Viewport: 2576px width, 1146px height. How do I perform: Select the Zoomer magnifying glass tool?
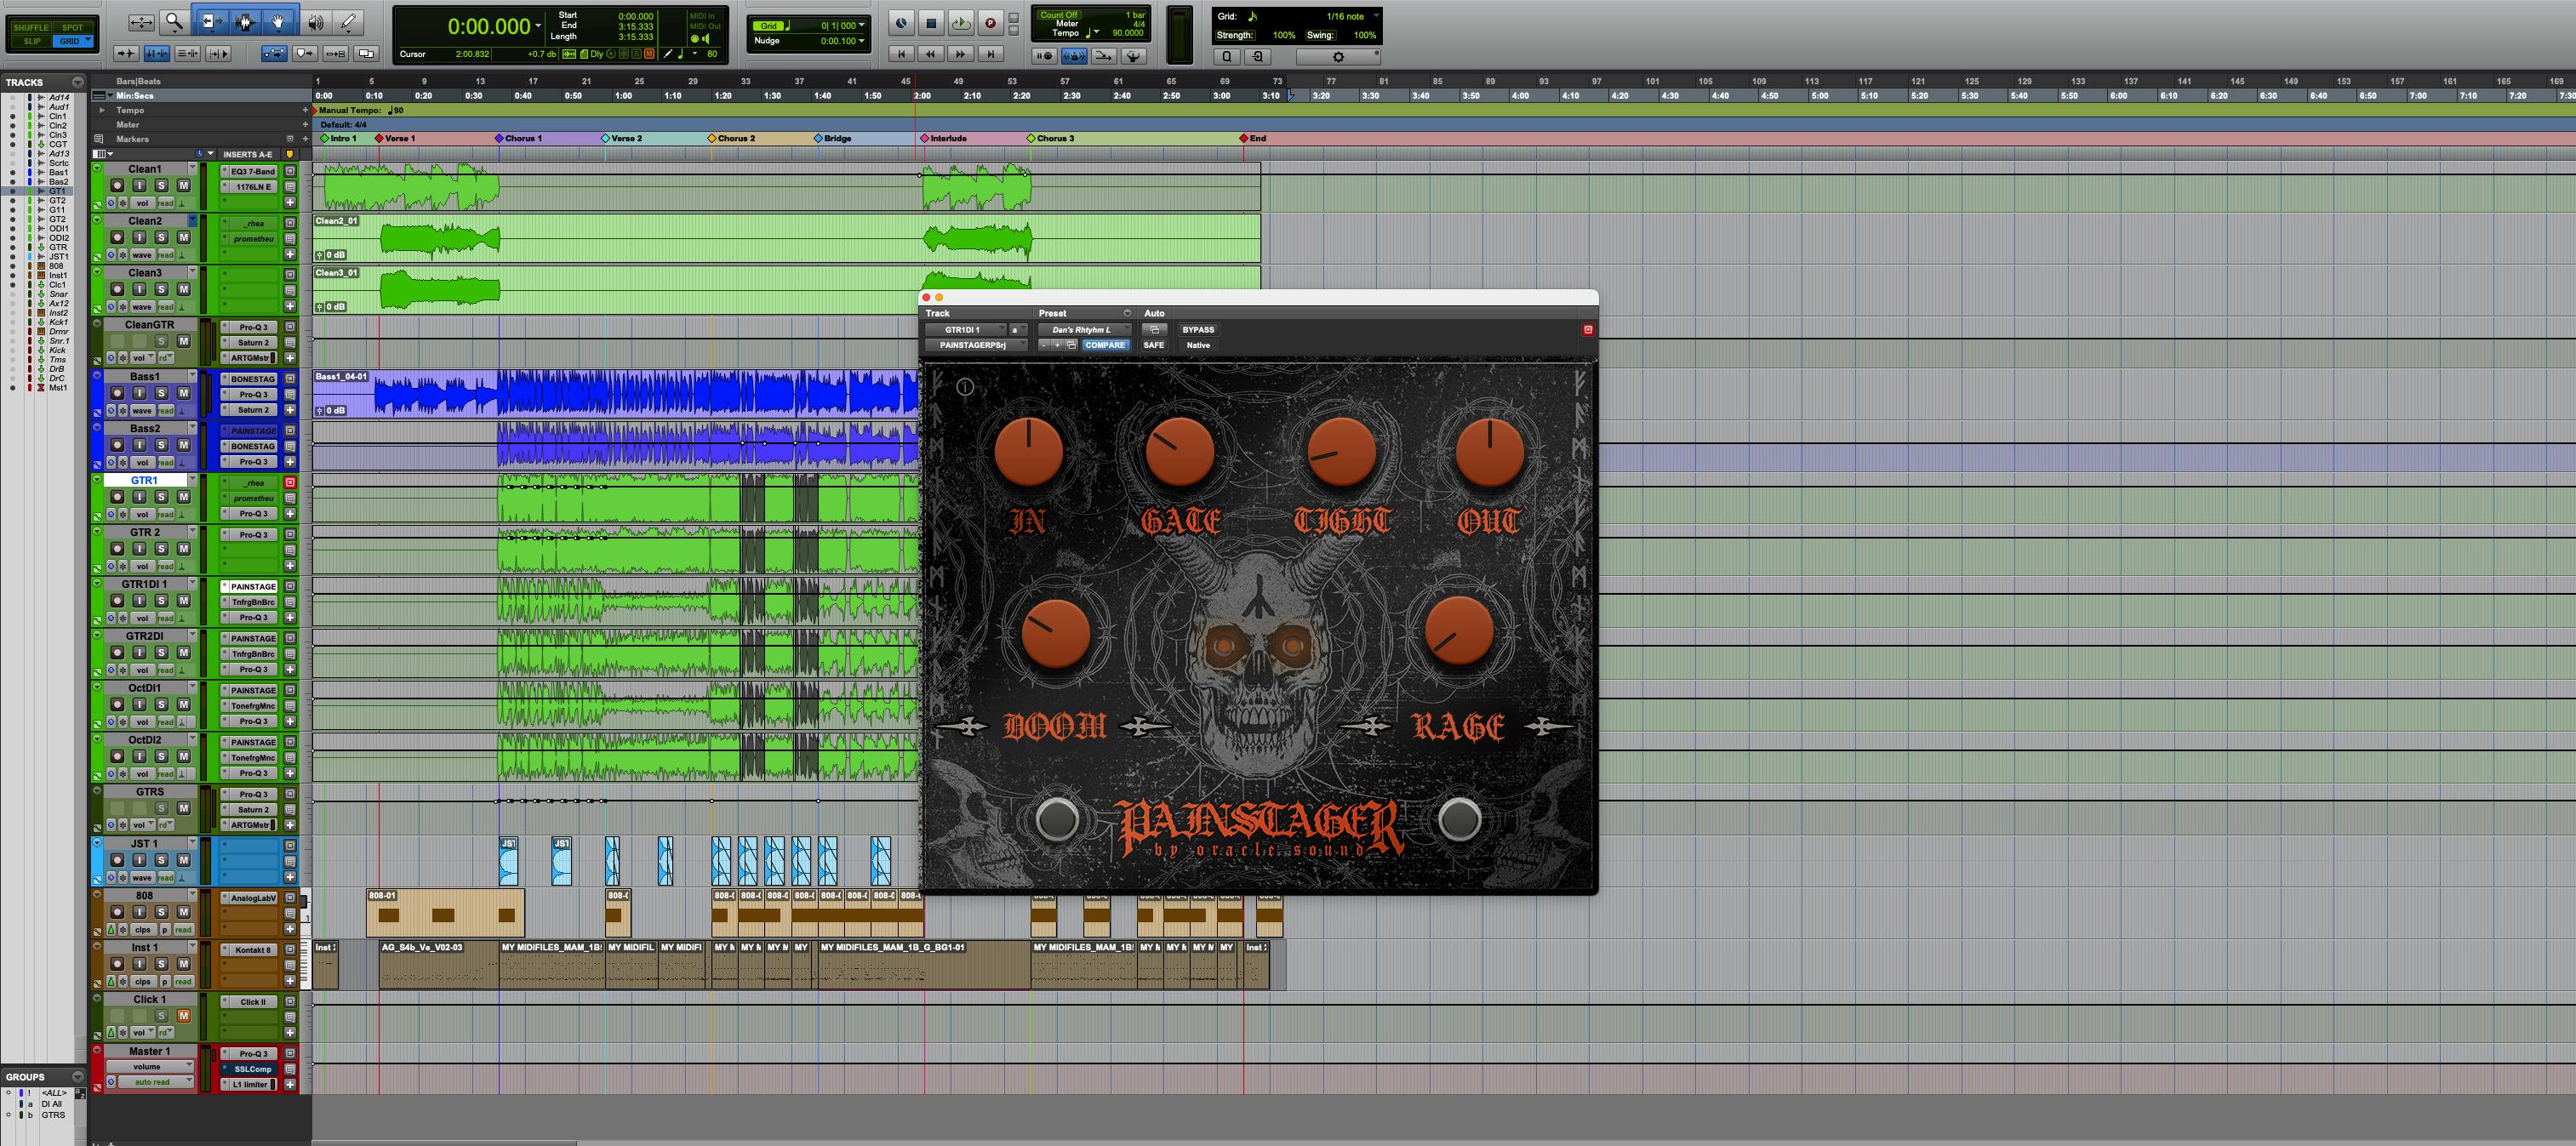tap(174, 21)
